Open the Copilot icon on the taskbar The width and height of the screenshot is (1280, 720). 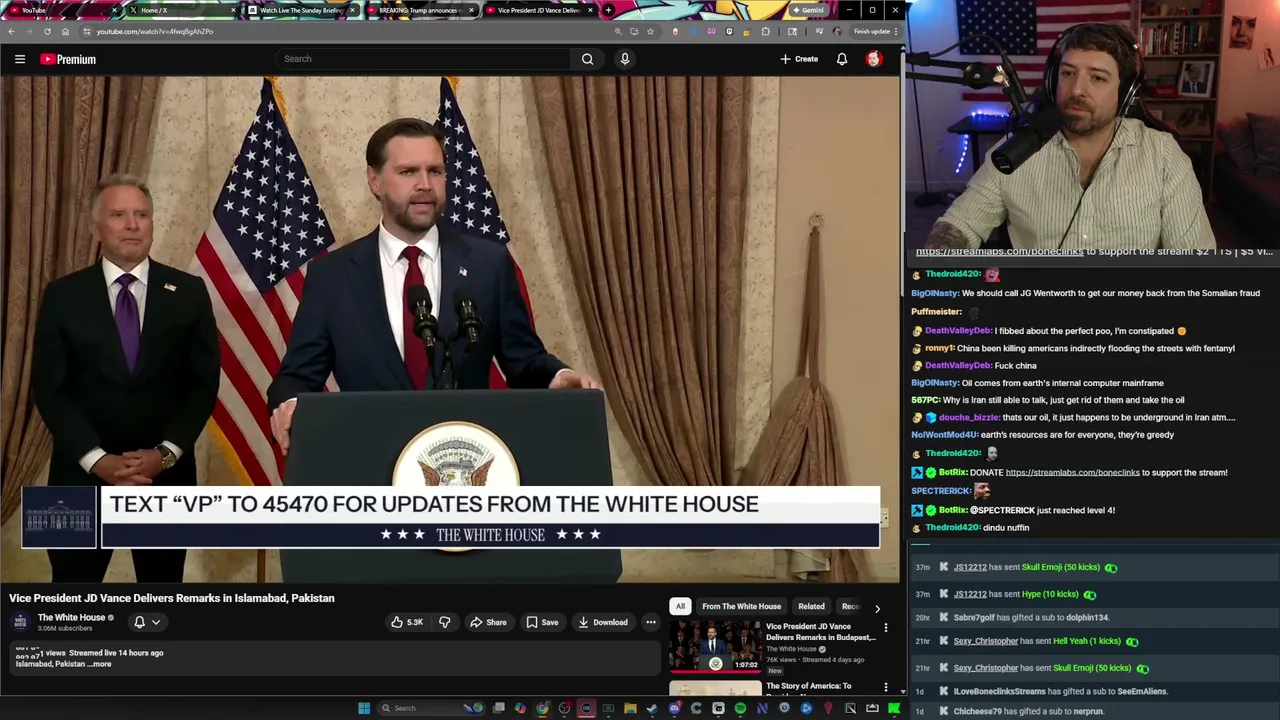click(520, 708)
